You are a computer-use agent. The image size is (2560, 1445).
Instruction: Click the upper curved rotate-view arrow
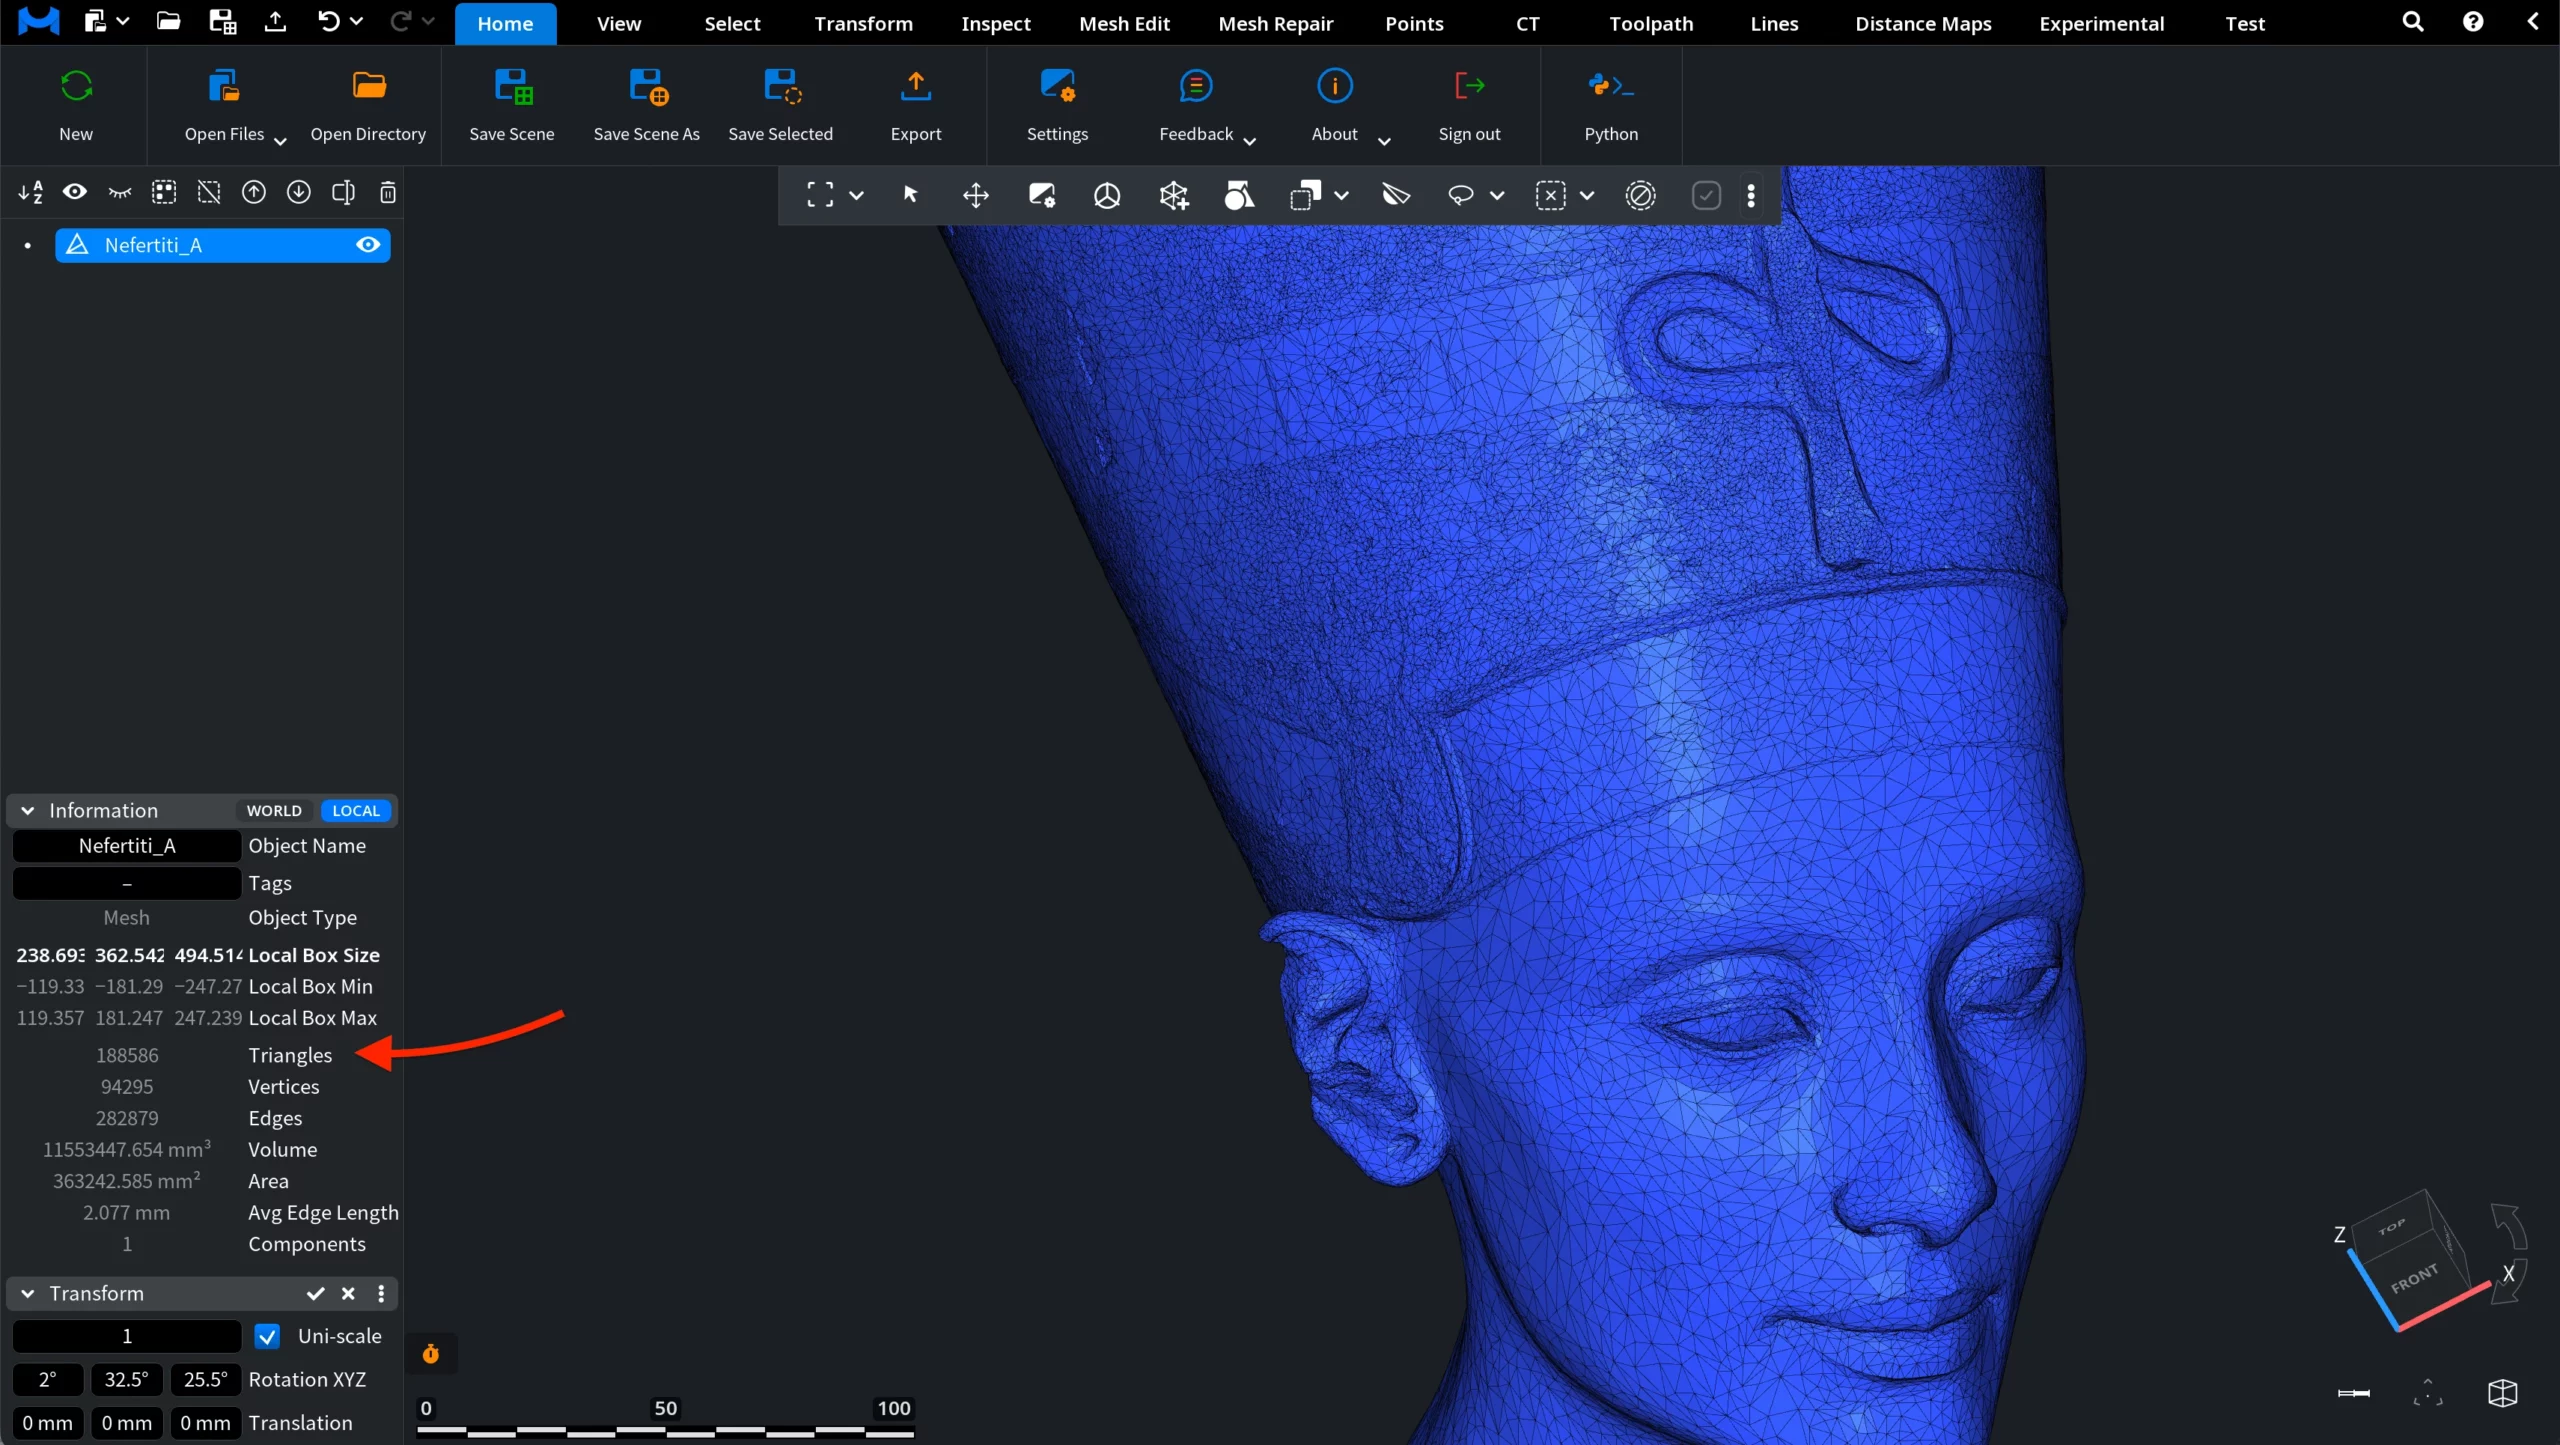click(2509, 1225)
